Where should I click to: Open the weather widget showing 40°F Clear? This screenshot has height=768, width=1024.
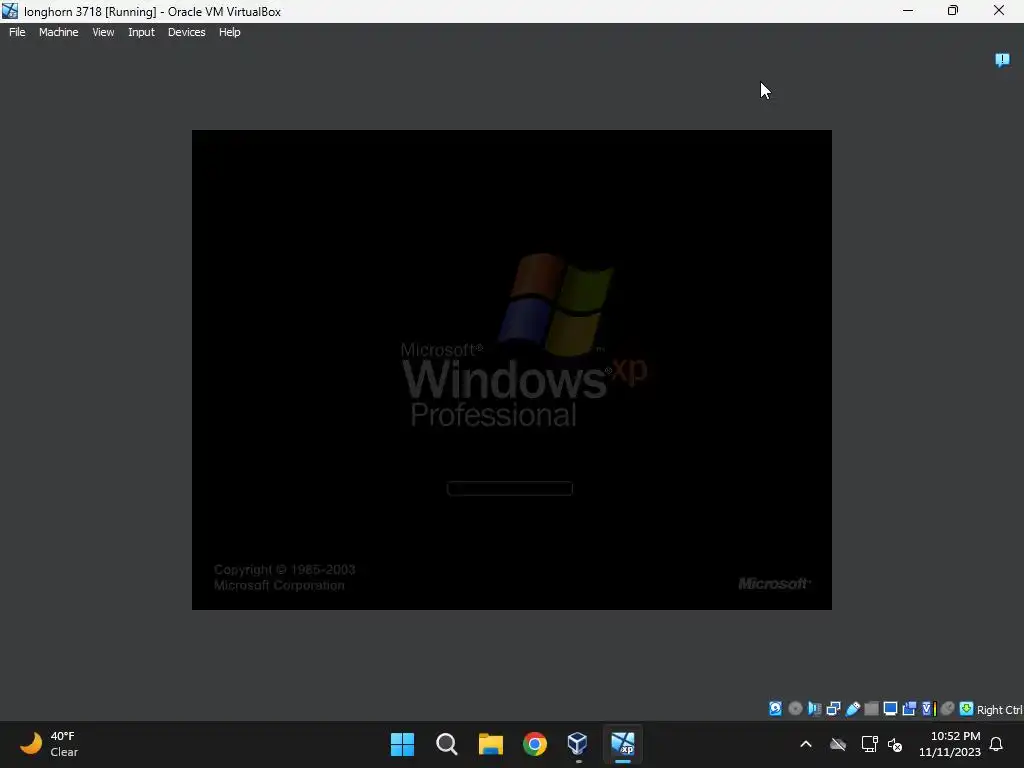pos(50,744)
